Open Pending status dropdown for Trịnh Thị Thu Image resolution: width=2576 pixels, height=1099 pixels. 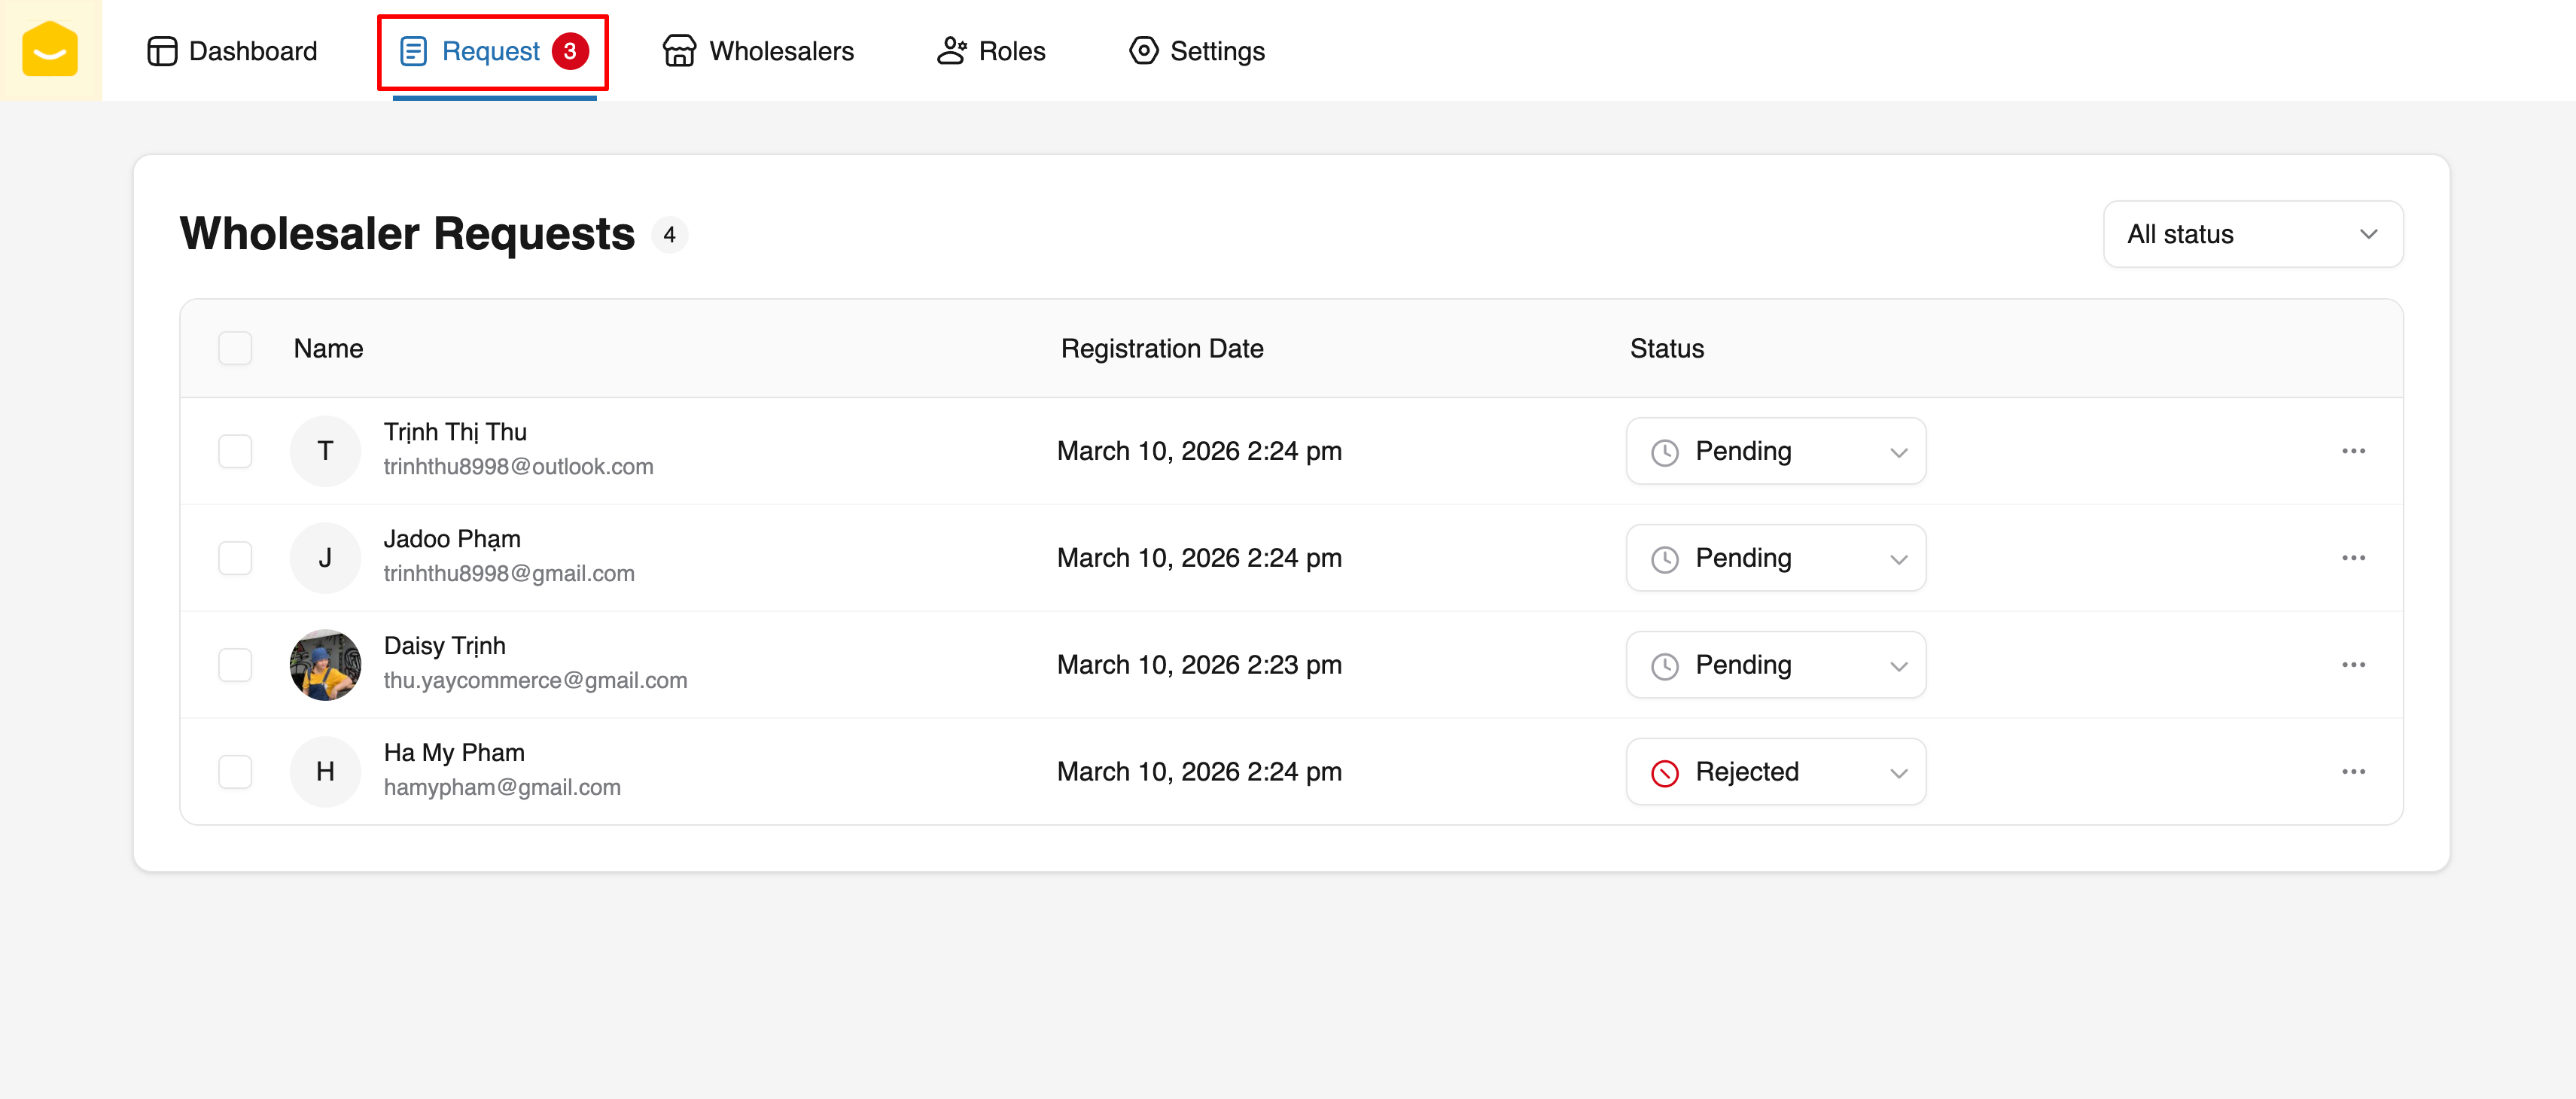pos(1775,451)
